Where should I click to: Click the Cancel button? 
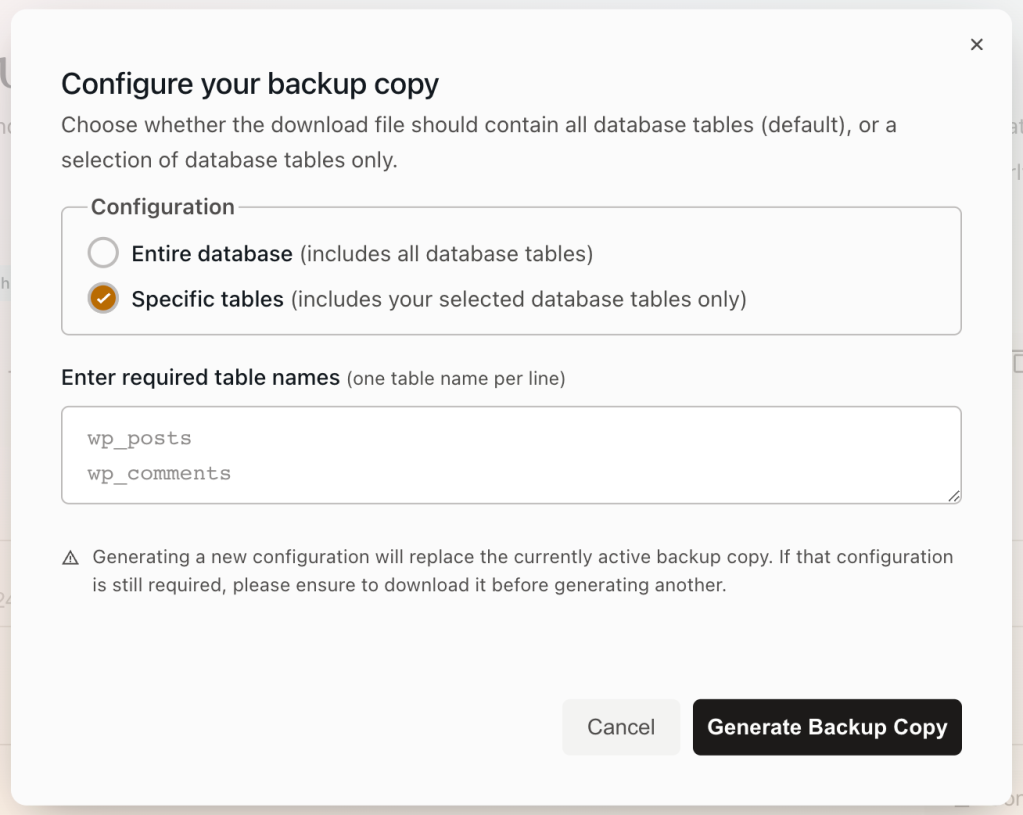click(x=621, y=727)
